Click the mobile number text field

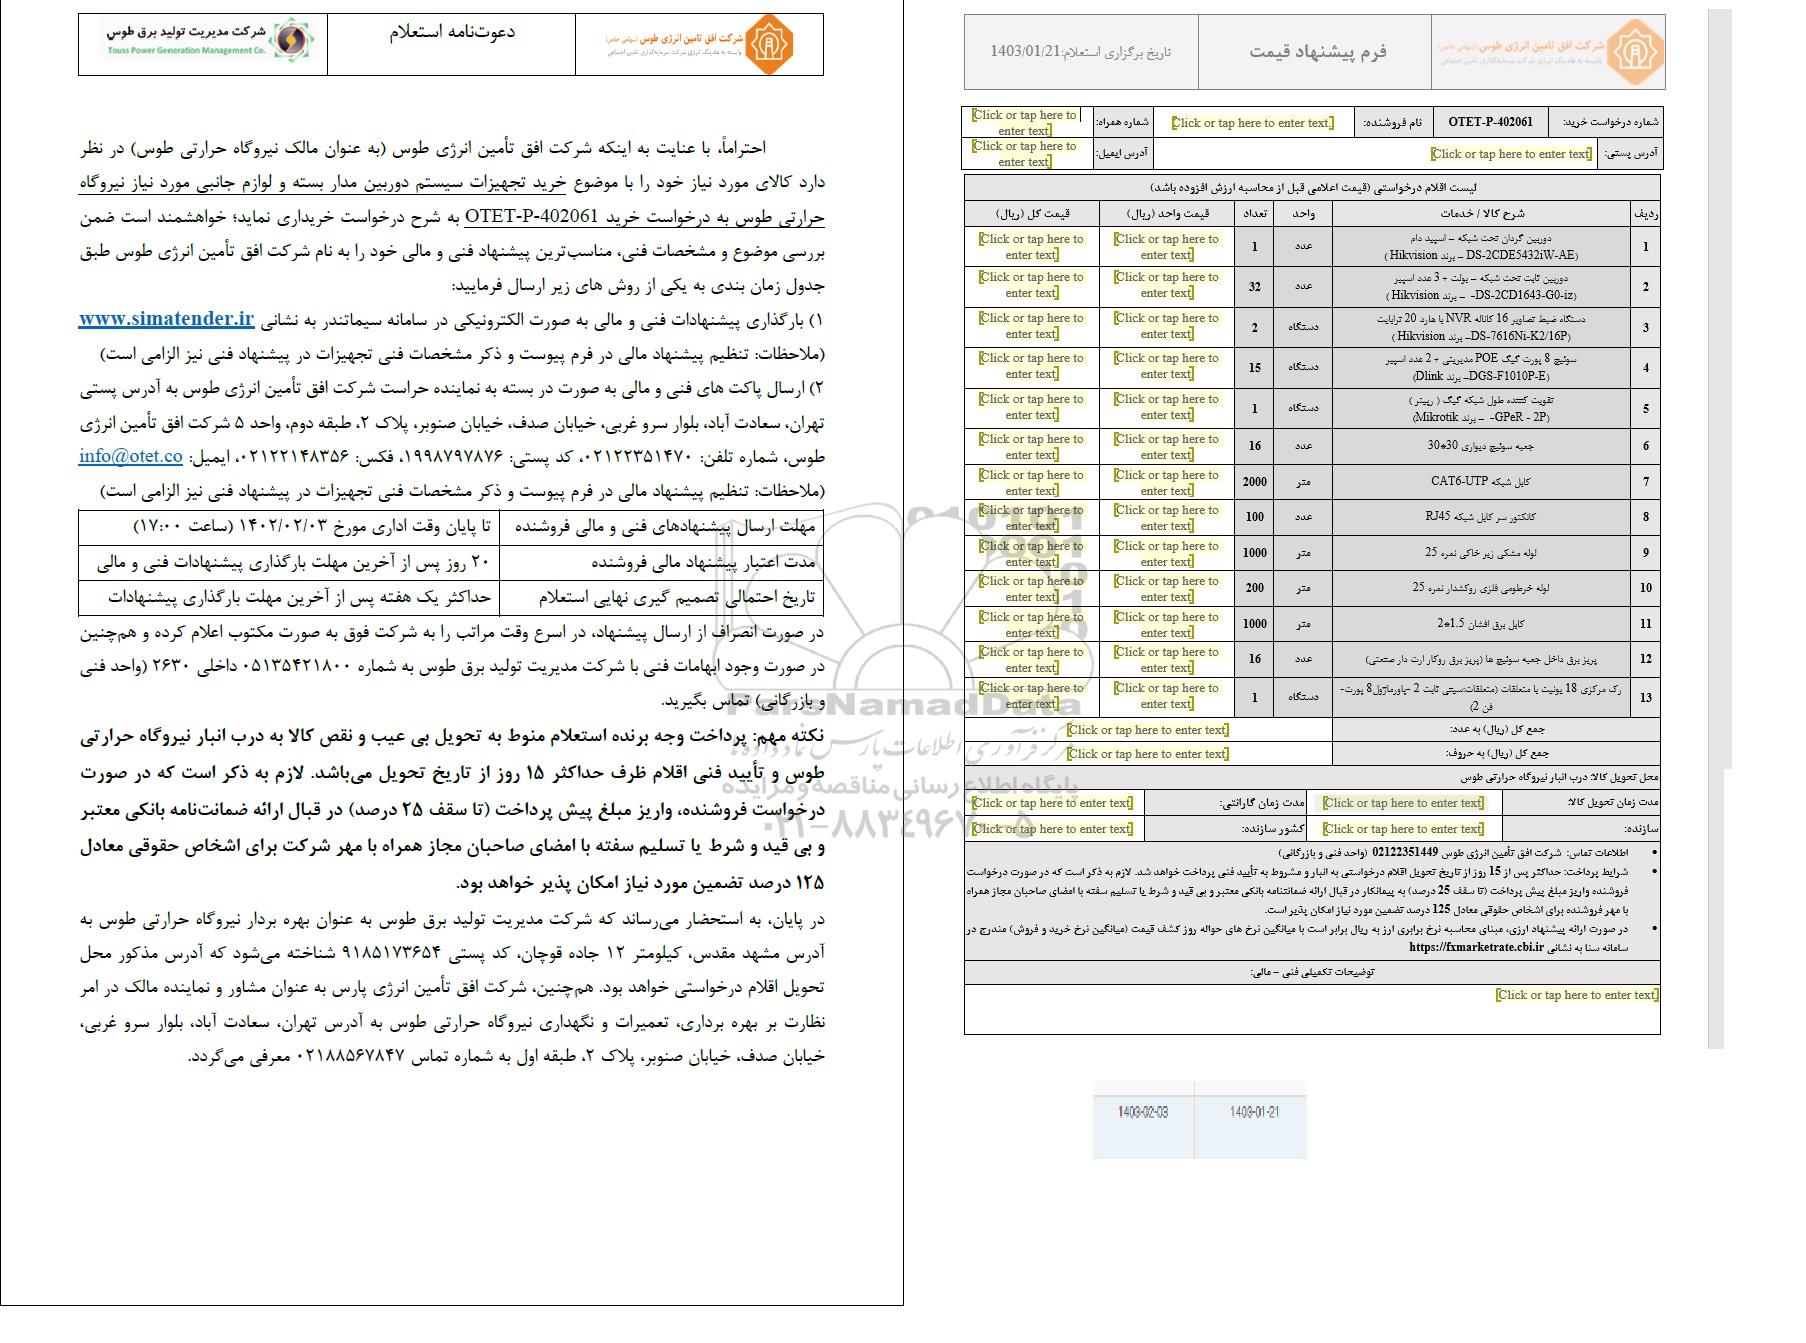coord(1023,123)
